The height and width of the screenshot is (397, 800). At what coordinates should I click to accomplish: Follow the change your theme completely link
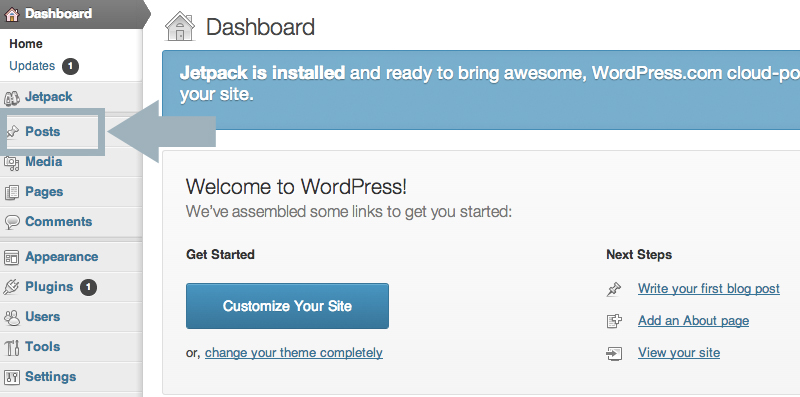[294, 353]
